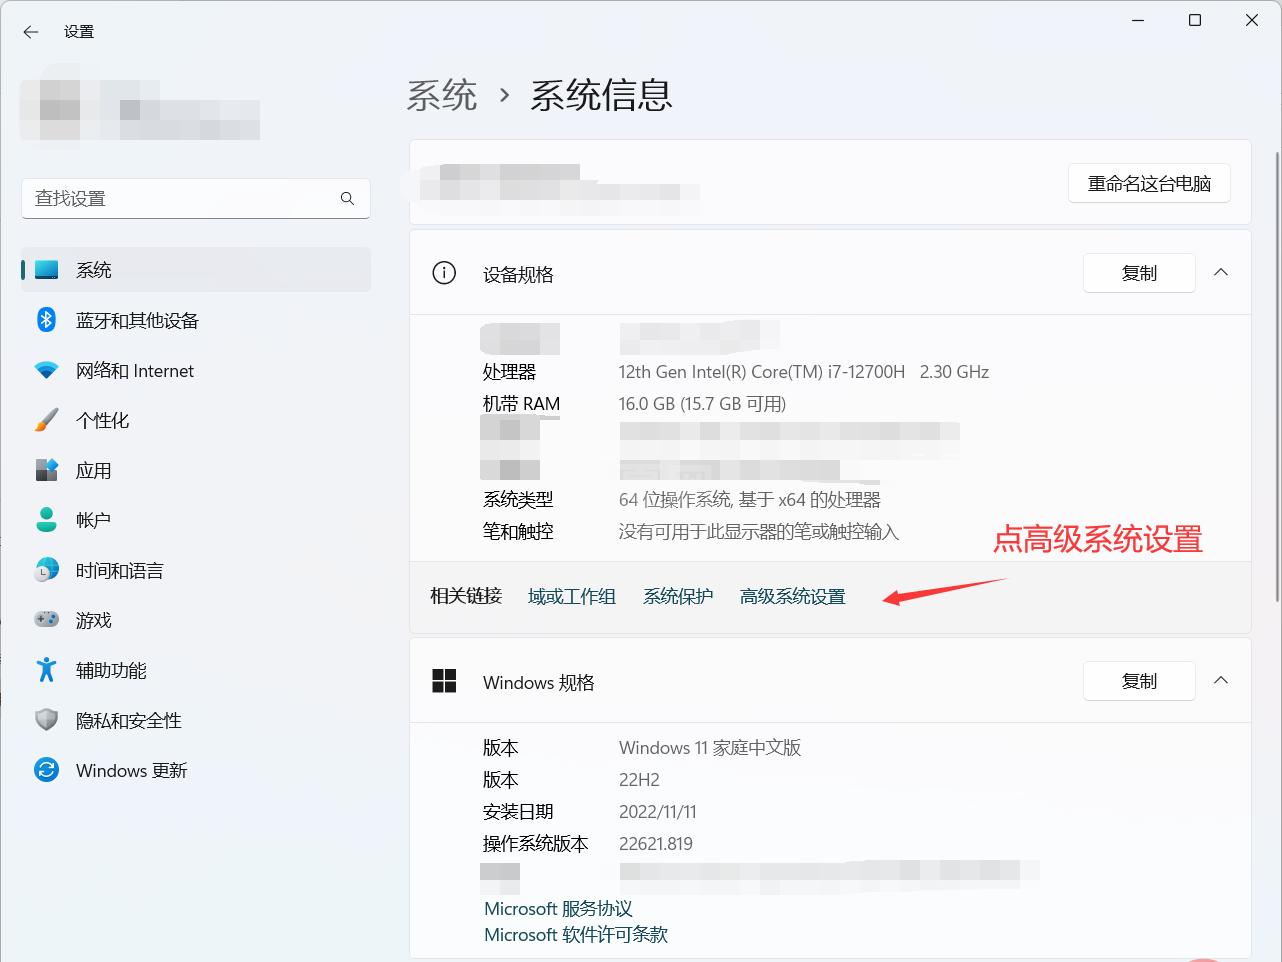Click the 帐户 person icon

(47, 520)
